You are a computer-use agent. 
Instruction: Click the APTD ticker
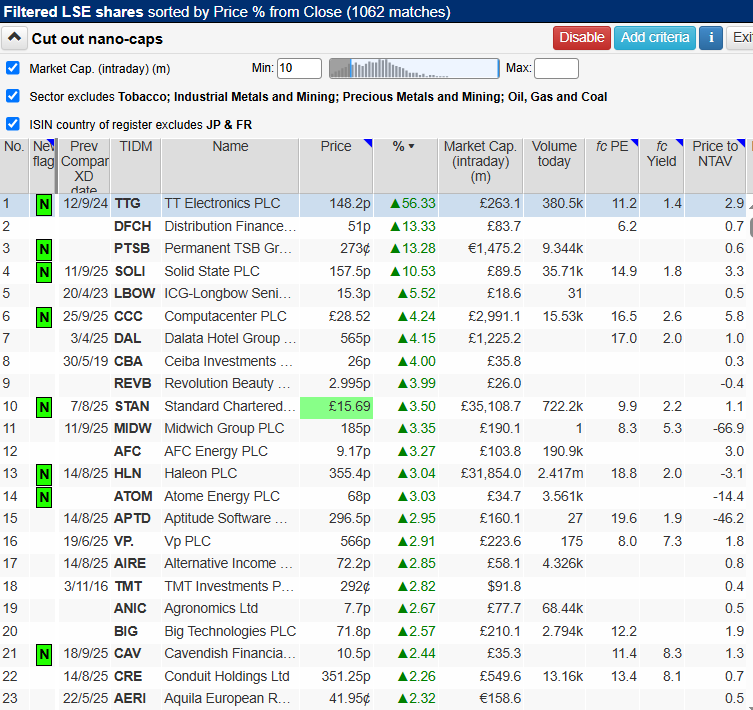tap(132, 518)
